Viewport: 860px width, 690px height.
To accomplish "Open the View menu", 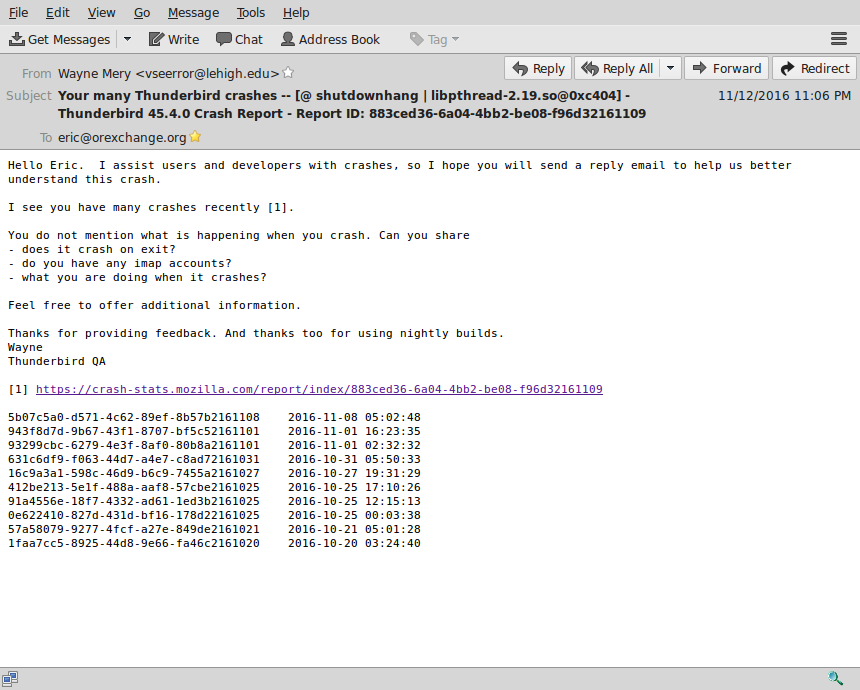I will pyautogui.click(x=101, y=13).
